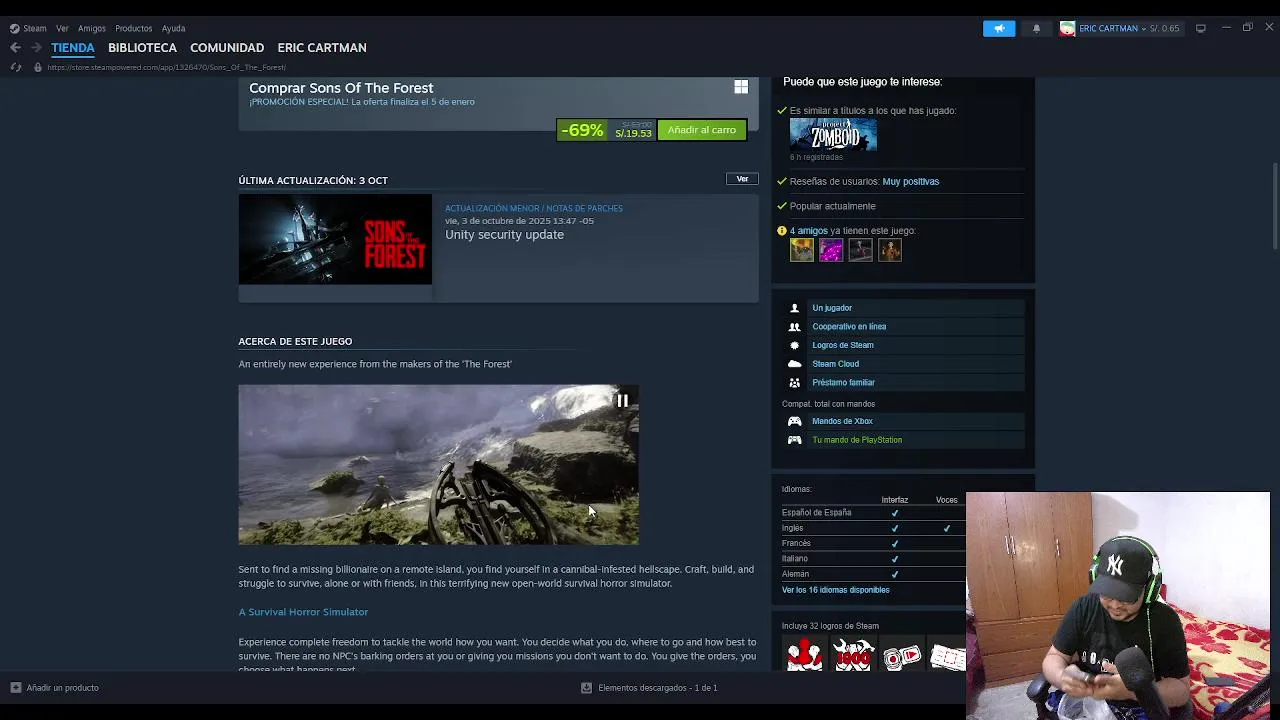This screenshot has width=1280, height=720.
Task: Open the Steam announcements megaphone button
Action: pyautogui.click(x=999, y=28)
